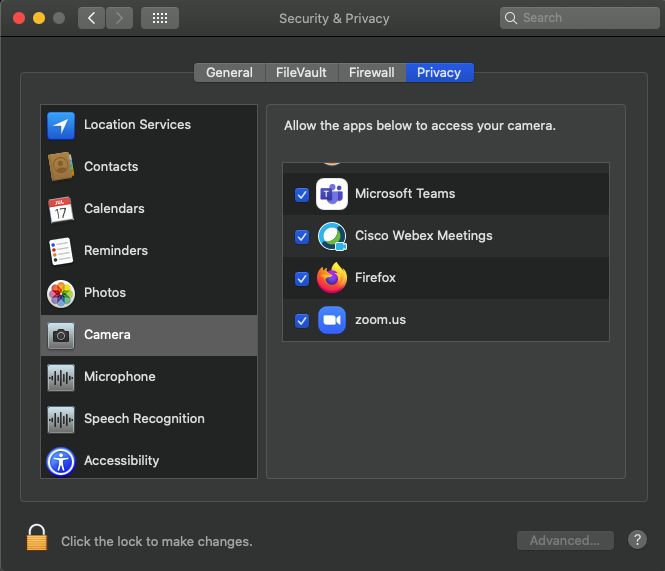Click the Microsoft Teams app name
Viewport: 665px width, 571px height.
coord(405,193)
